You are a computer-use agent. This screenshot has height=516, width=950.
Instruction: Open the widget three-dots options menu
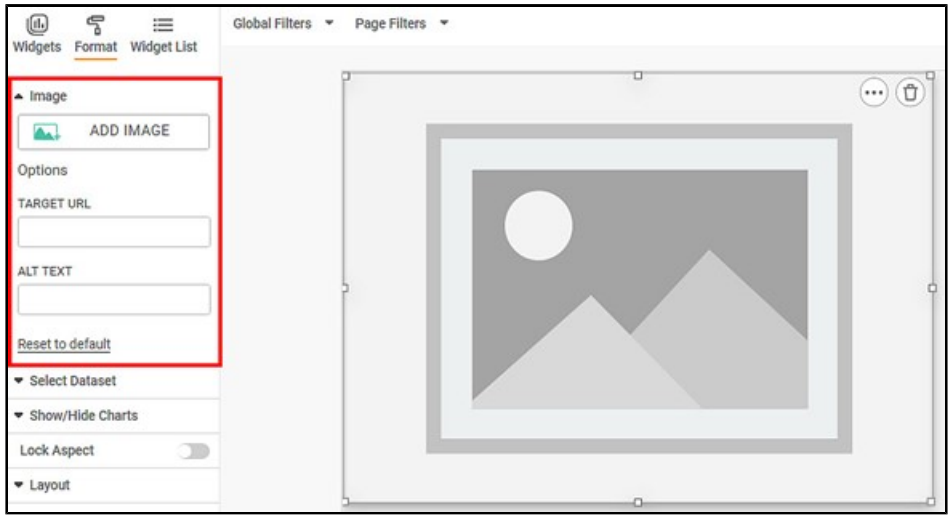click(874, 93)
